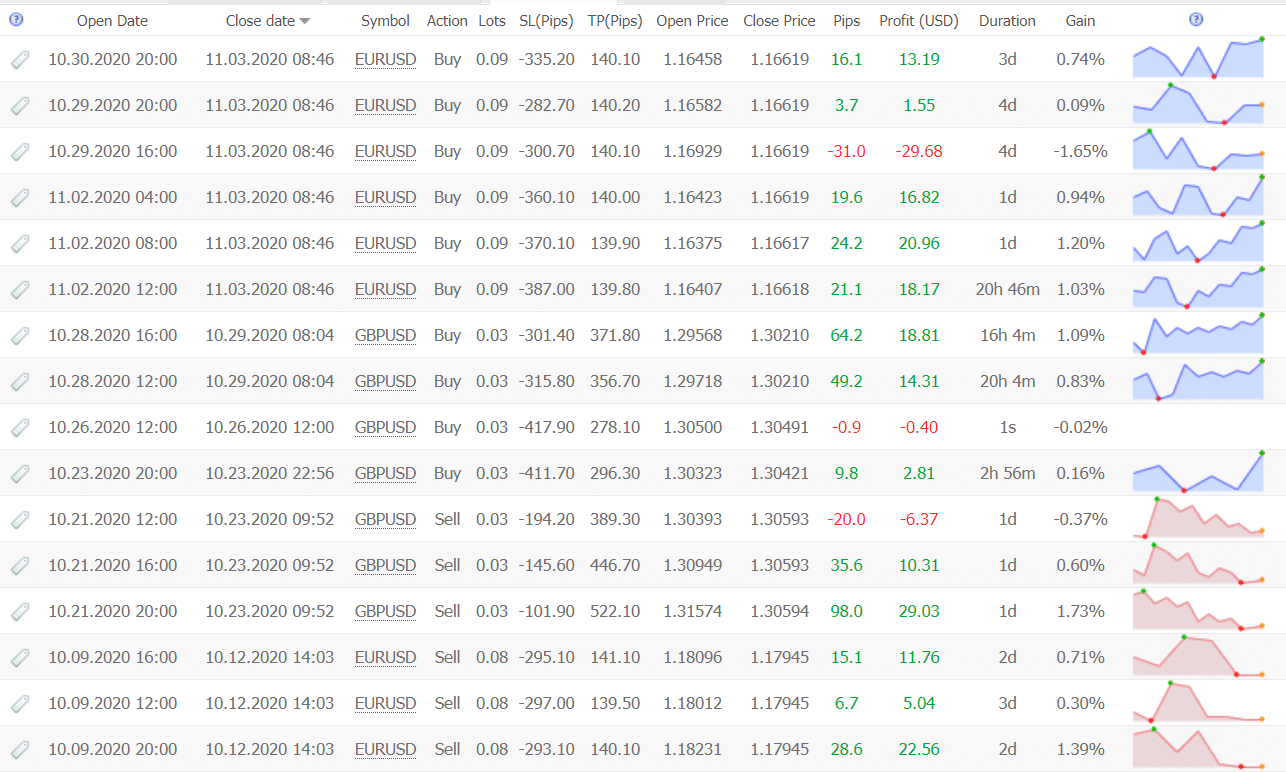Open mini chart for trade with -29.68 profit

pyautogui.click(x=1198, y=150)
